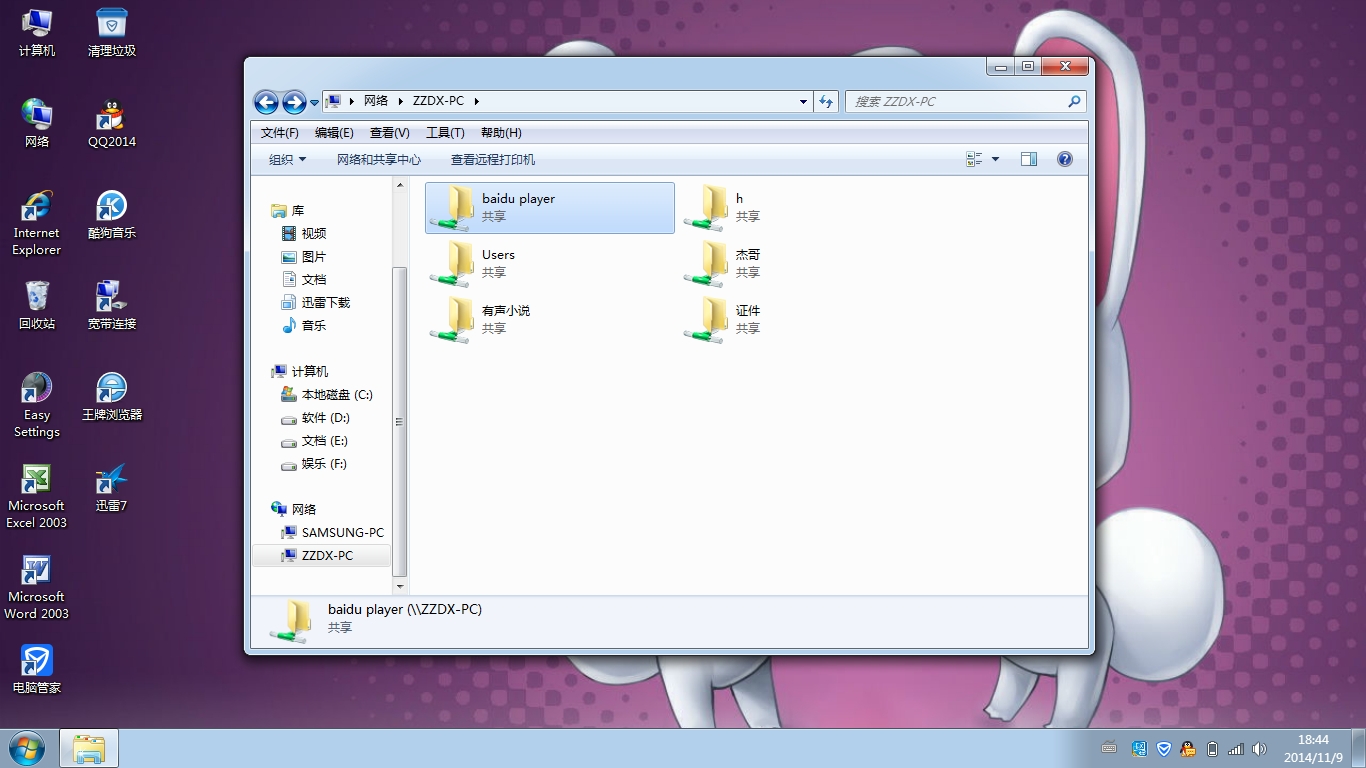Open the Users shared folder
Screen dimensions: 1366x768
tap(549, 264)
